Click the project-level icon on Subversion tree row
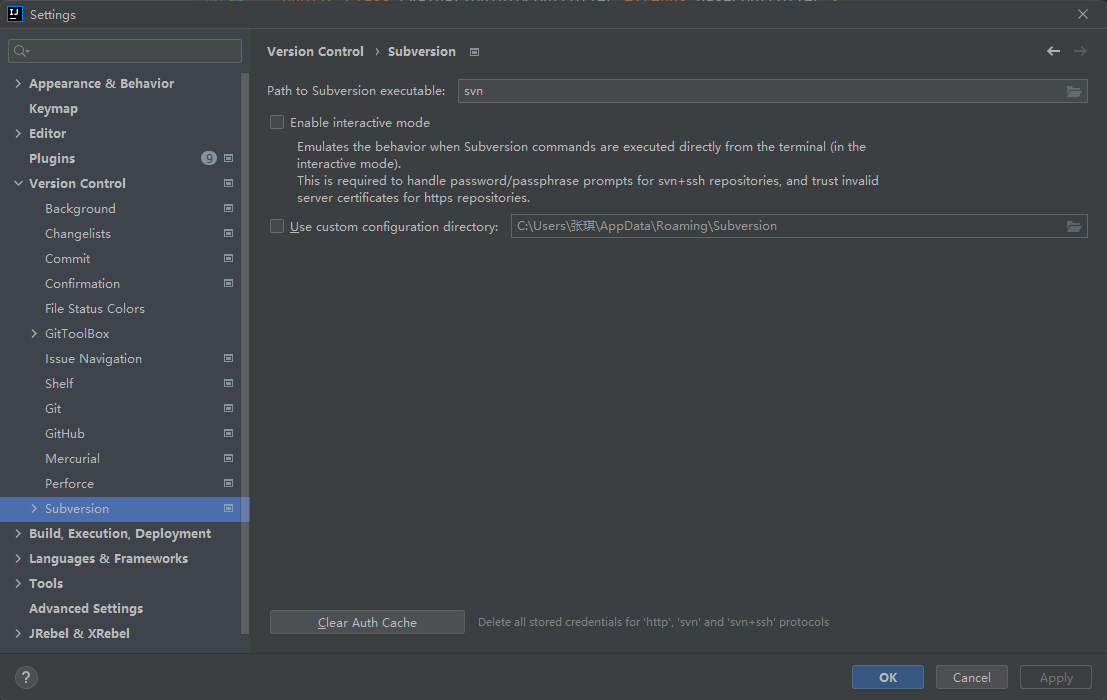The width and height of the screenshot is (1107, 700). [228, 508]
